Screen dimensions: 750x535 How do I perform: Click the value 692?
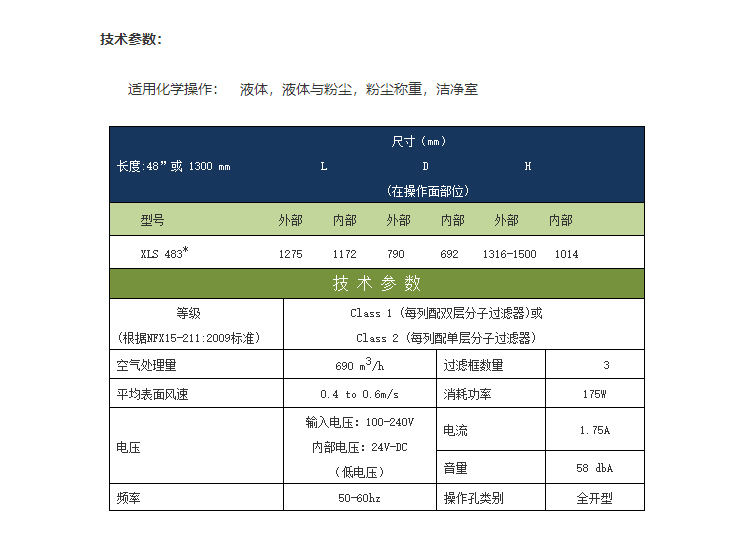[449, 254]
